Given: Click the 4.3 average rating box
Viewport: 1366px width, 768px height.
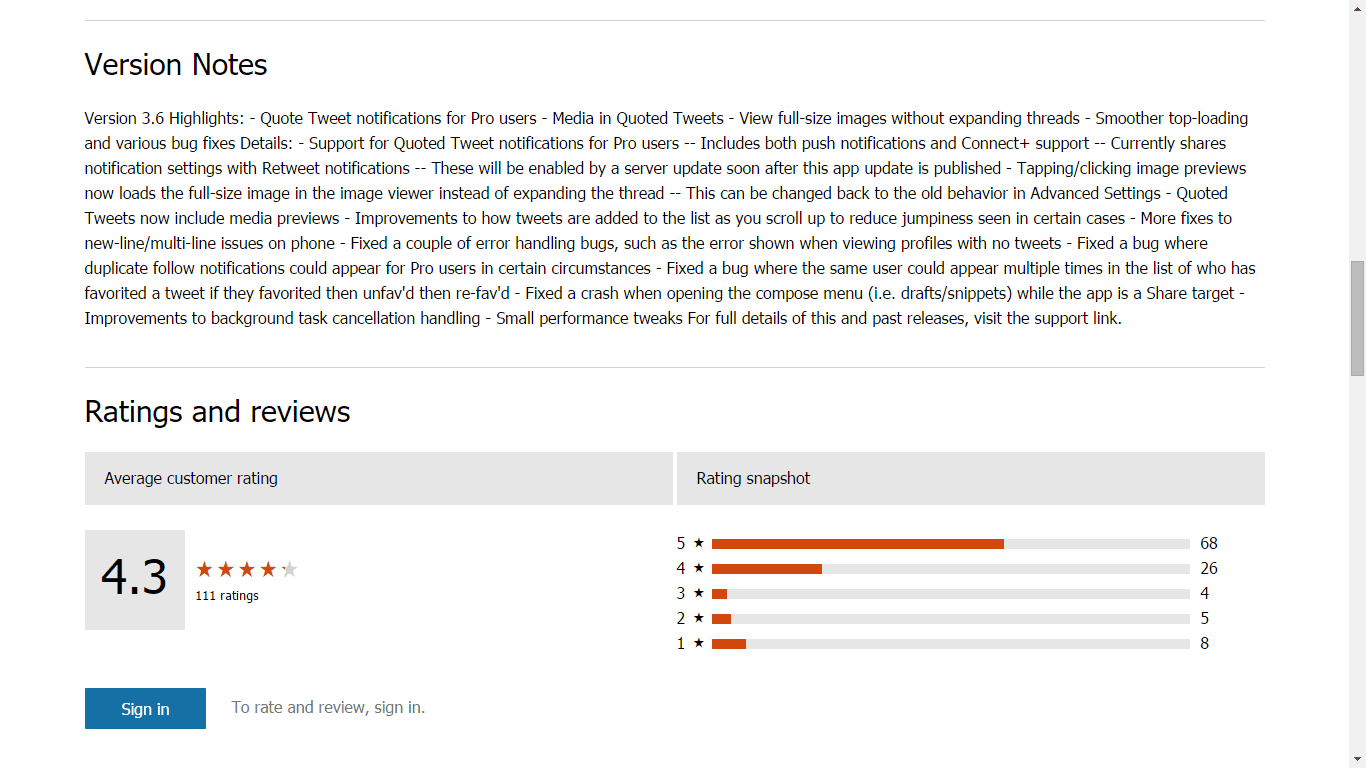Looking at the screenshot, I should point(135,580).
